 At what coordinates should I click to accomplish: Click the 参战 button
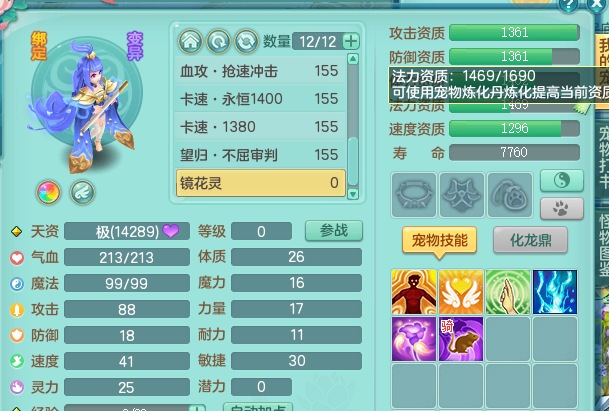pyautogui.click(x=334, y=231)
